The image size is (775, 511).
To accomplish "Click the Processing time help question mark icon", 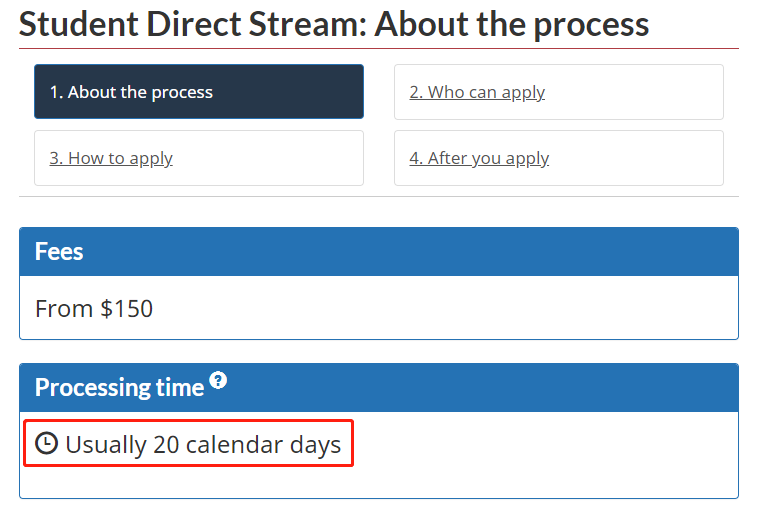I will point(218,381).
